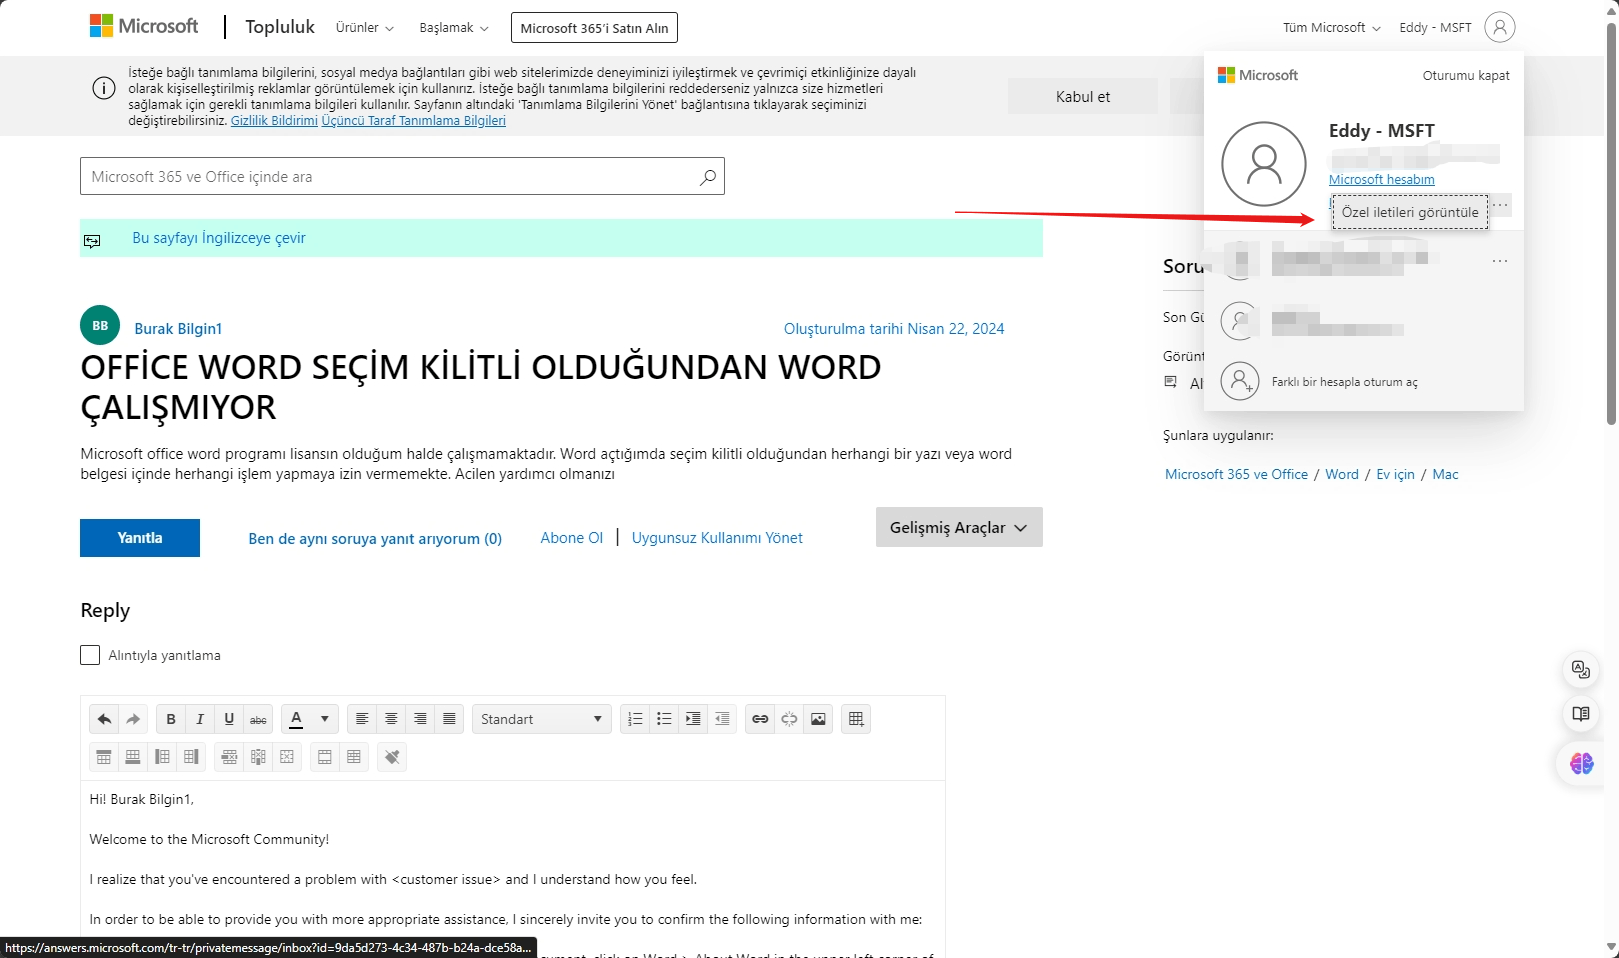The height and width of the screenshot is (958, 1619).
Task: Open Burak Bilgin1's profile link
Action: pos(178,329)
